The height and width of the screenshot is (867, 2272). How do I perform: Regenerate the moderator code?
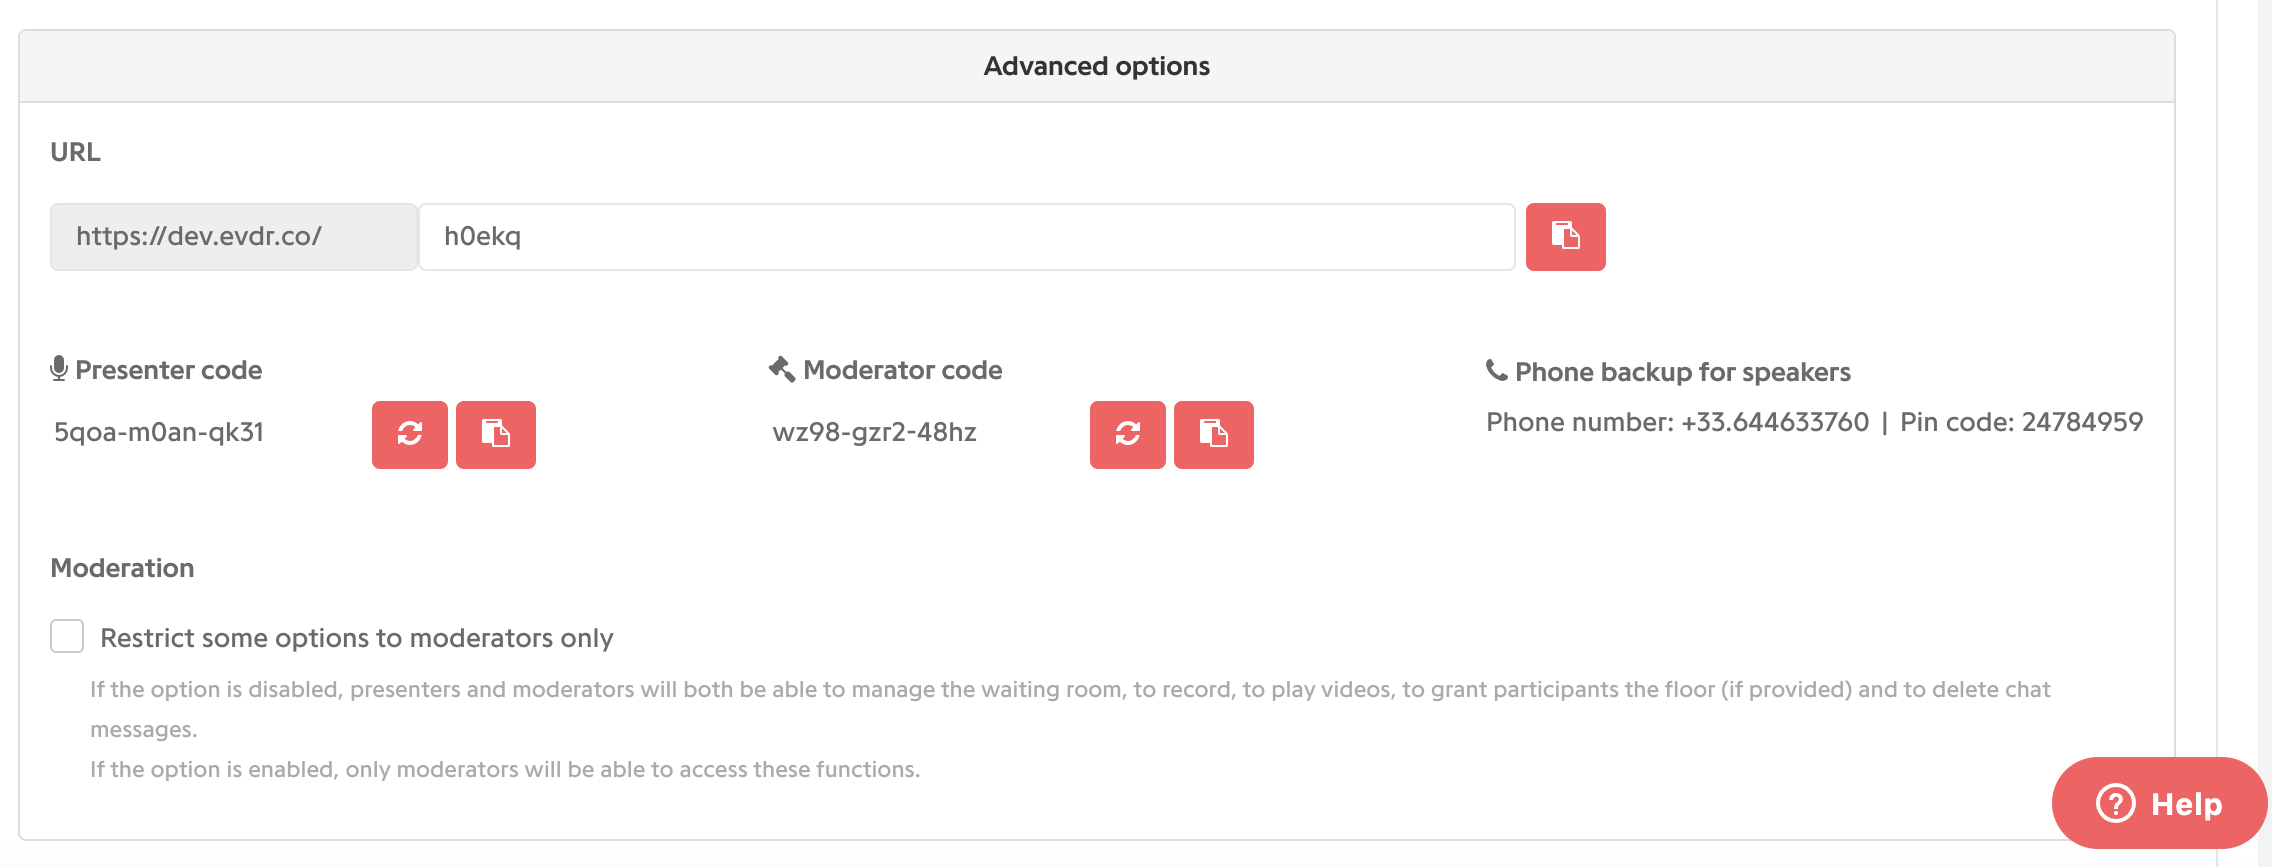click(x=1128, y=435)
